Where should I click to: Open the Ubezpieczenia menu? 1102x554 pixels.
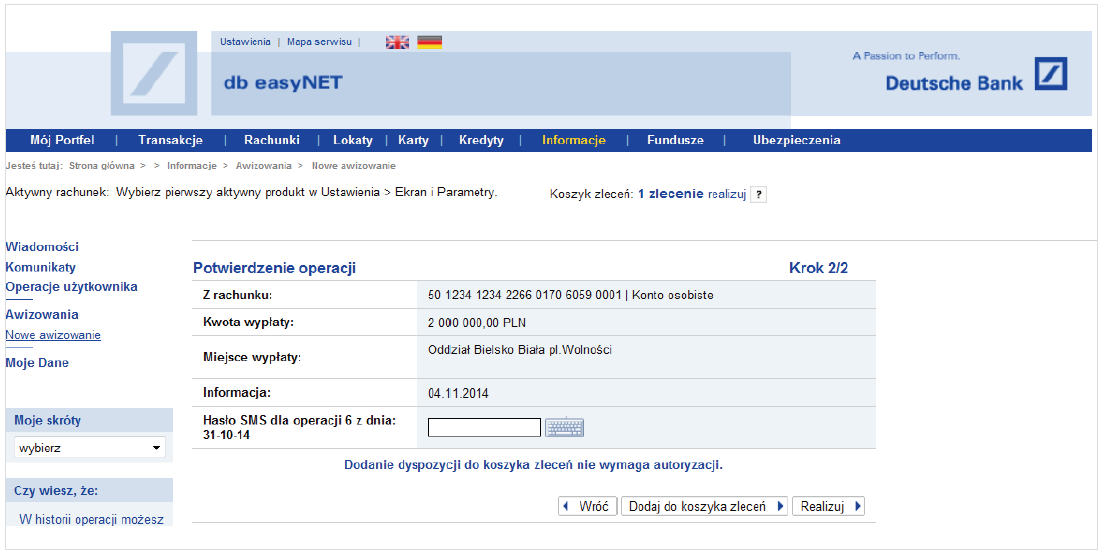pos(796,140)
